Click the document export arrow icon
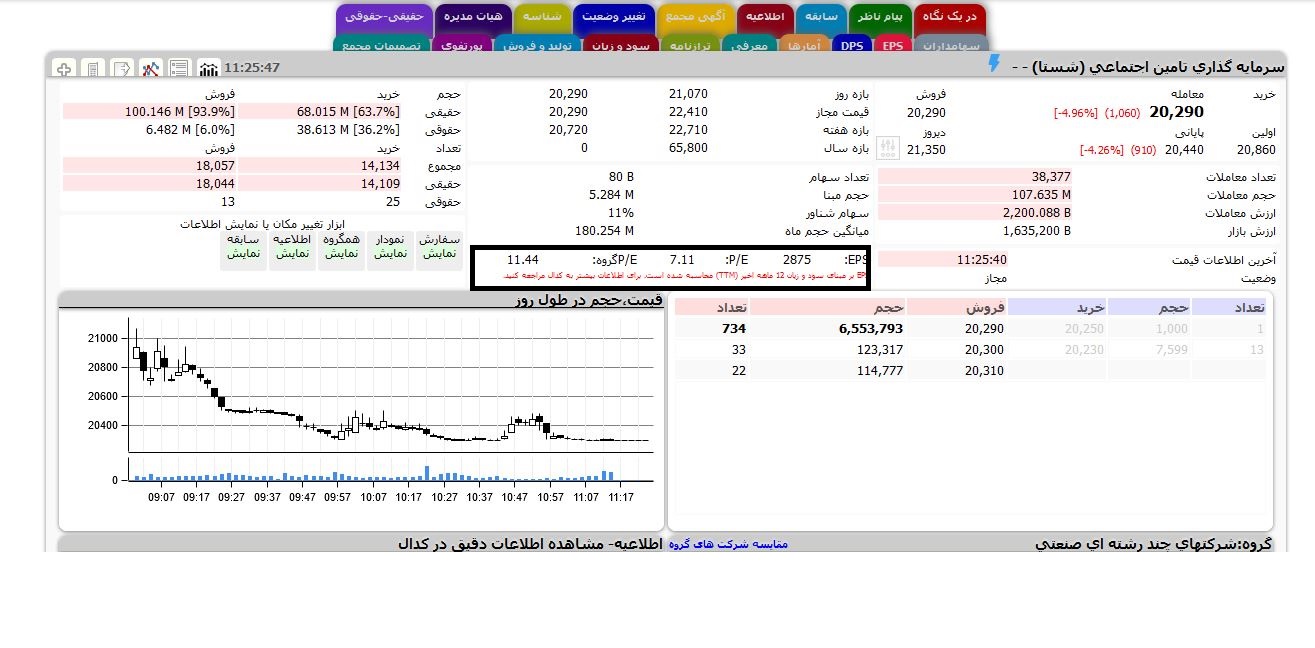1315x648 pixels. [122, 68]
